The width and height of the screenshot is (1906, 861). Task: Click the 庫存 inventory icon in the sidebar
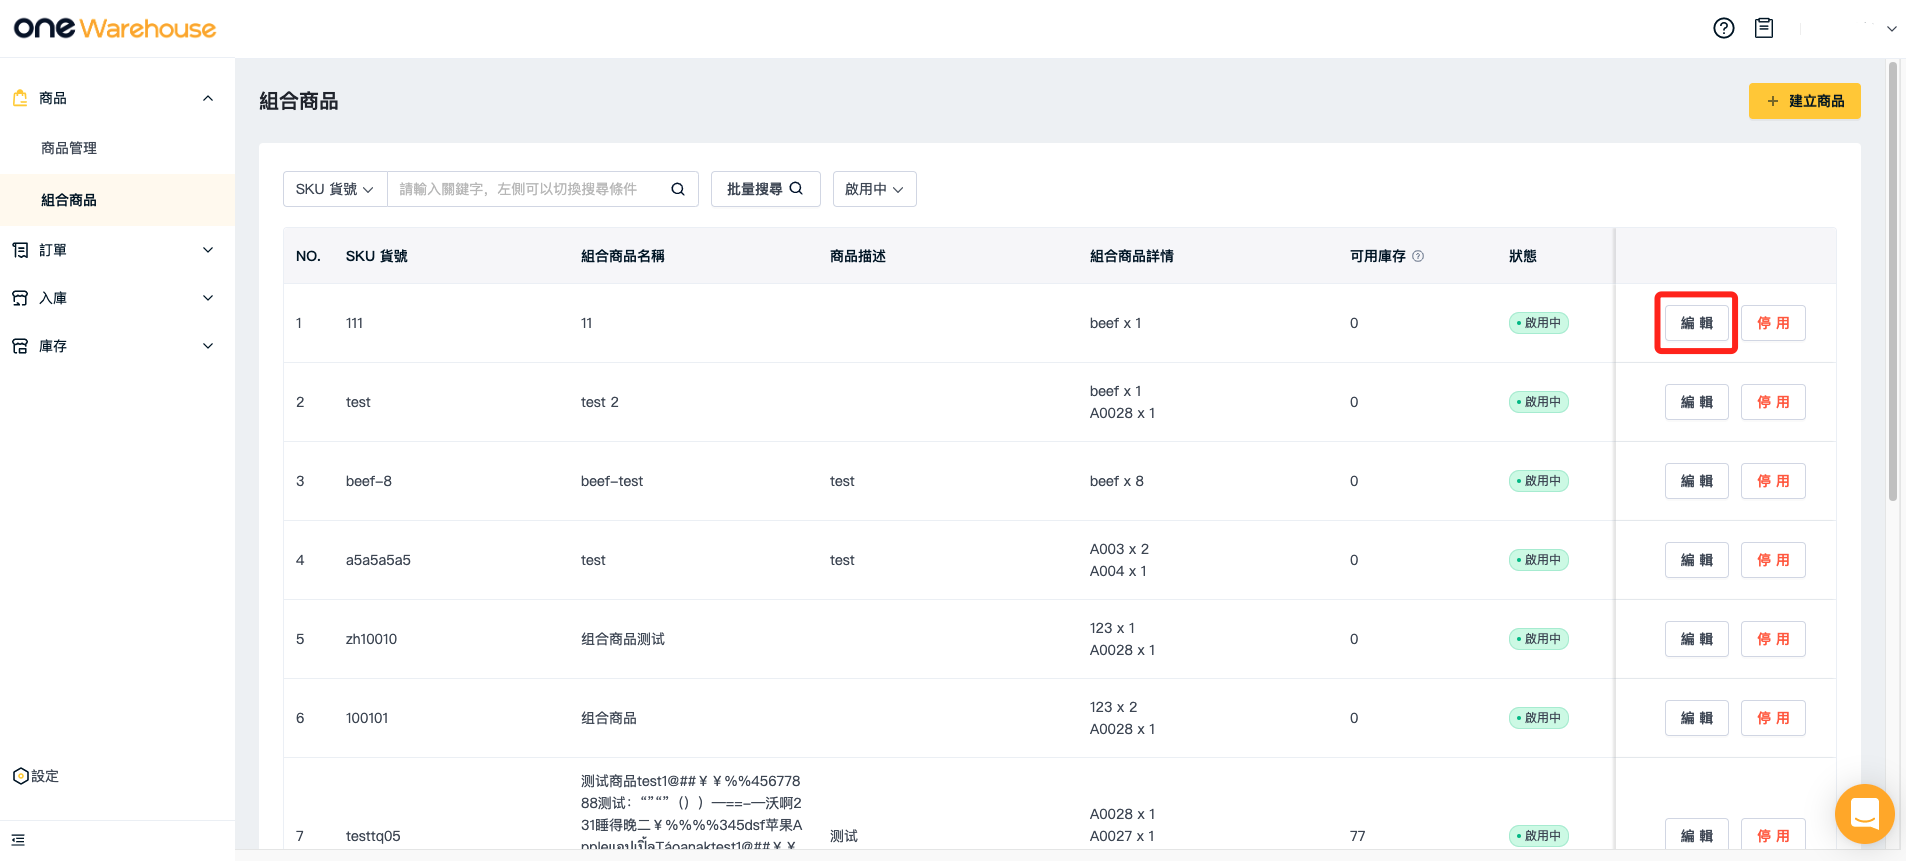(20, 346)
